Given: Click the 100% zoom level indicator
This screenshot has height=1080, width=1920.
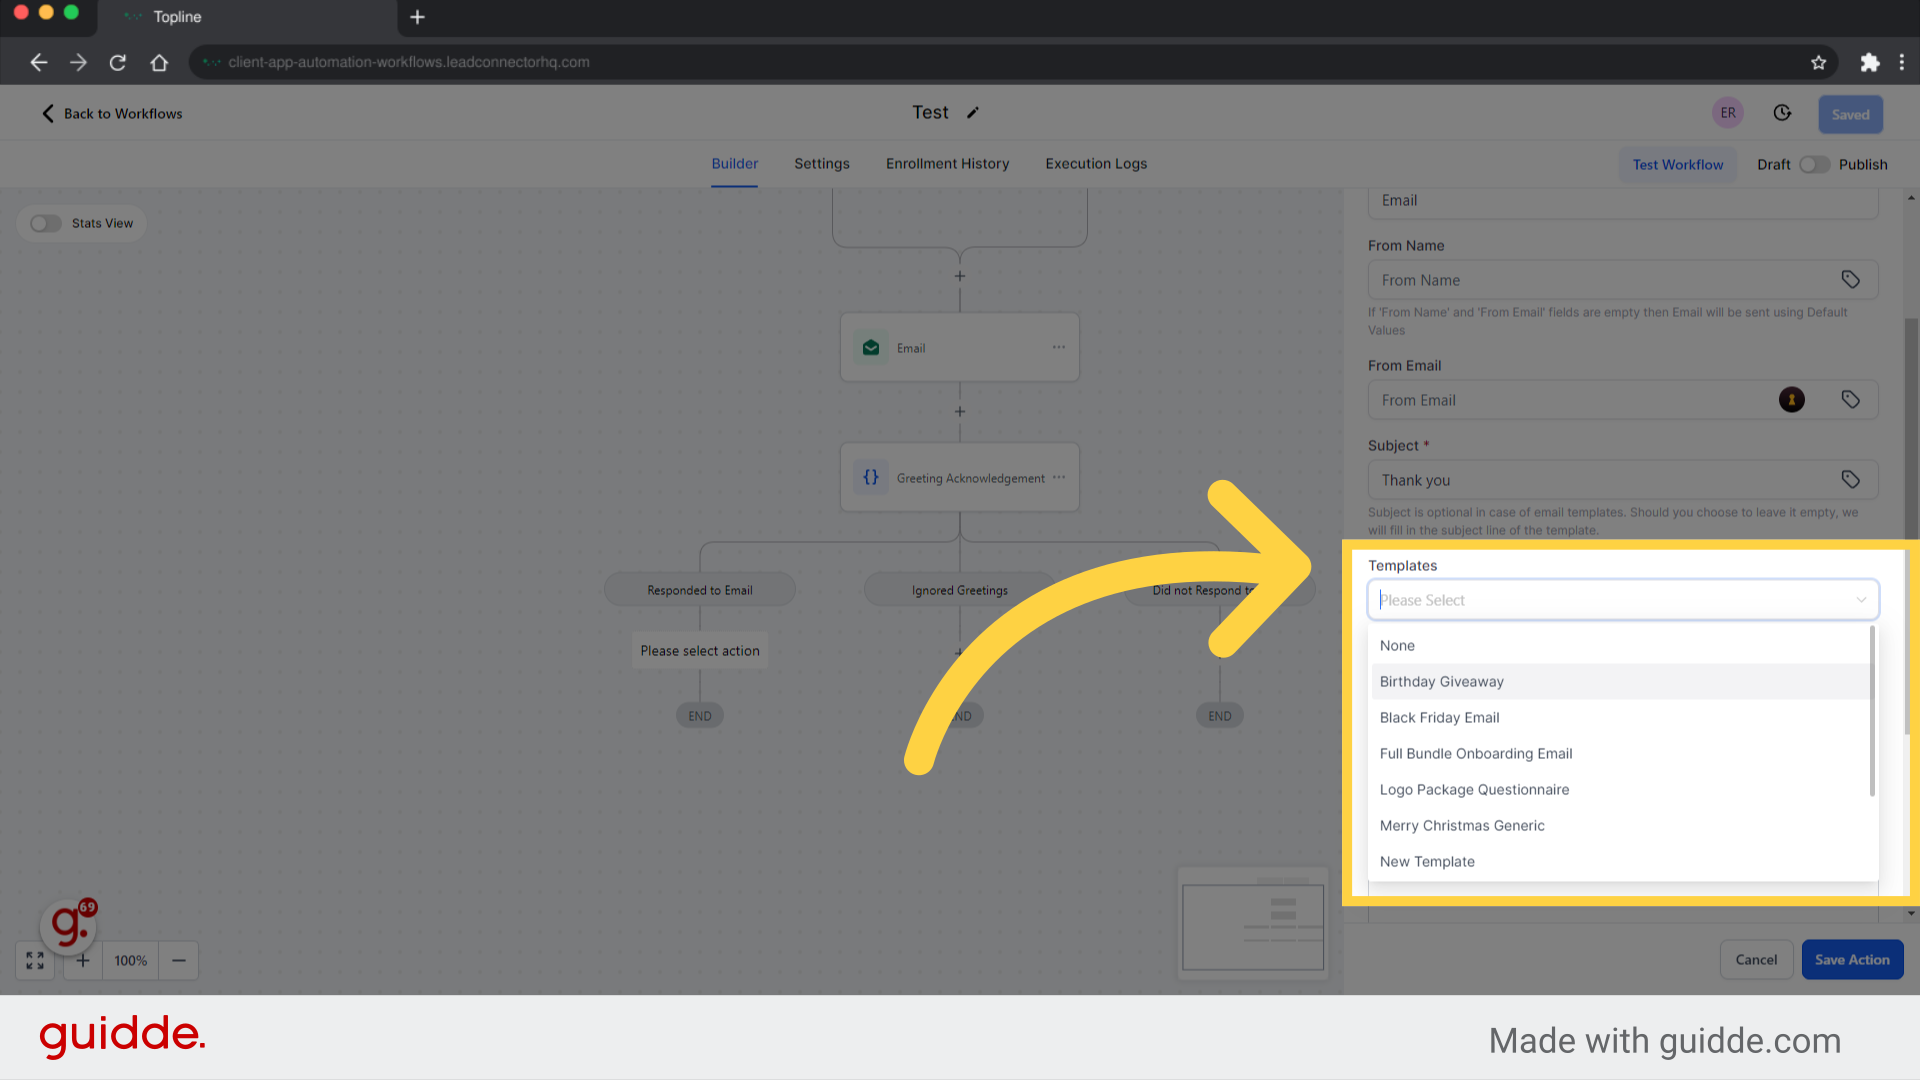Looking at the screenshot, I should [131, 960].
